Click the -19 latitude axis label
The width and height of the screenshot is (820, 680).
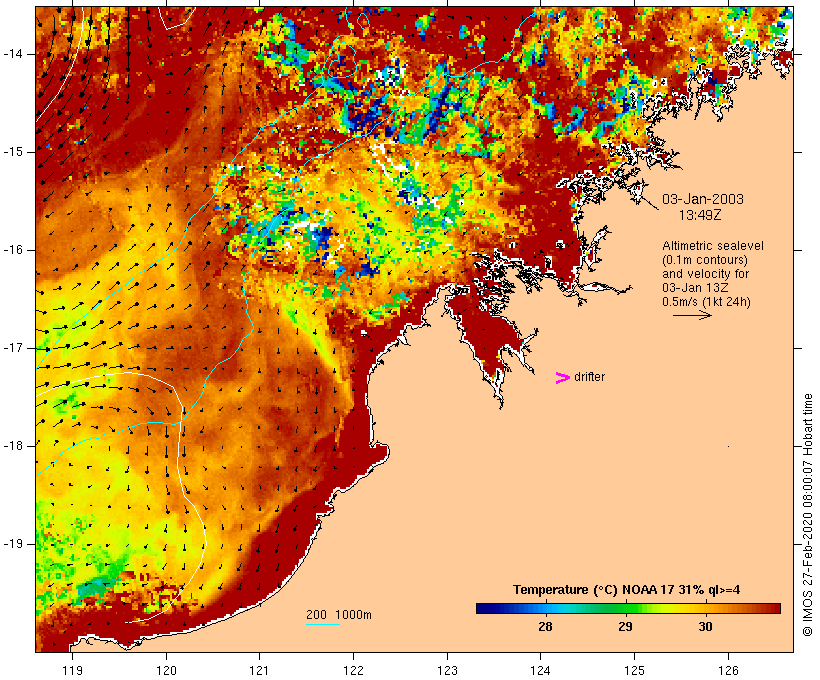click(x=12, y=544)
